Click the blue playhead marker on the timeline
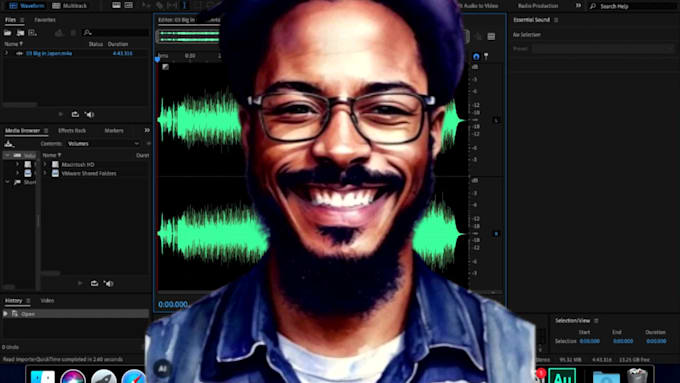This screenshot has width=680, height=383. click(157, 59)
